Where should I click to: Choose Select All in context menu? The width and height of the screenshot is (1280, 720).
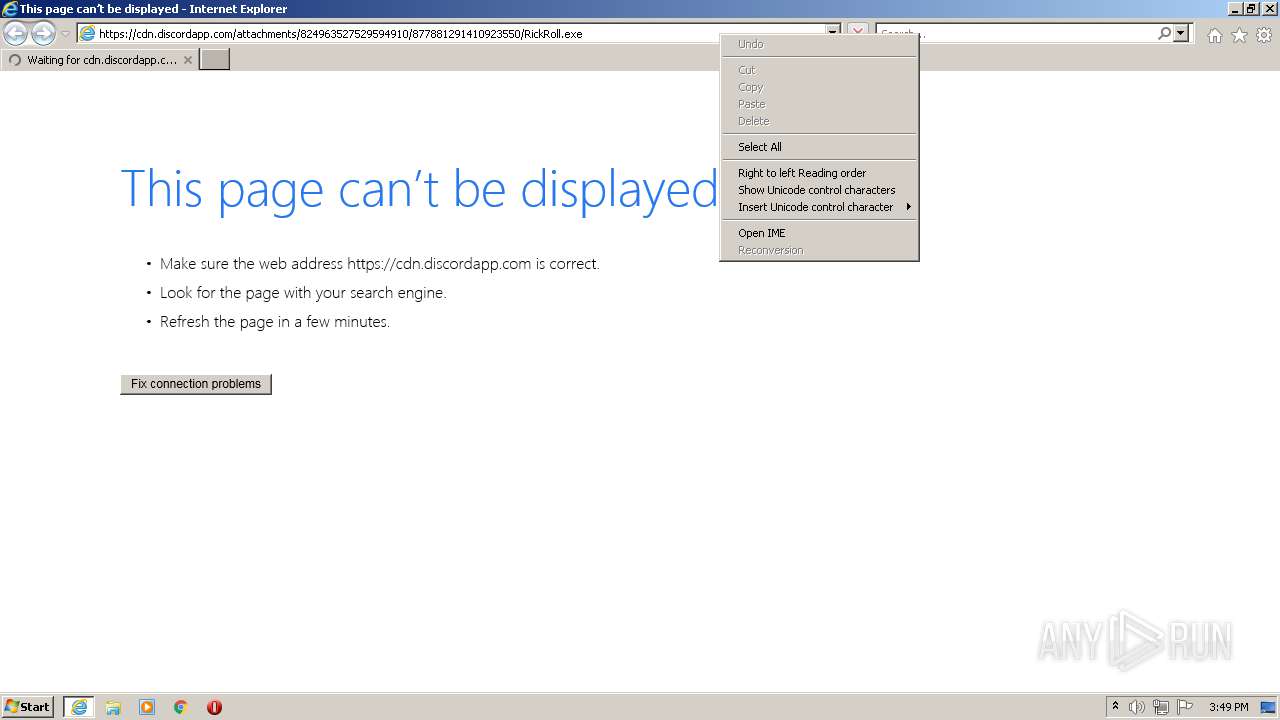(x=819, y=147)
